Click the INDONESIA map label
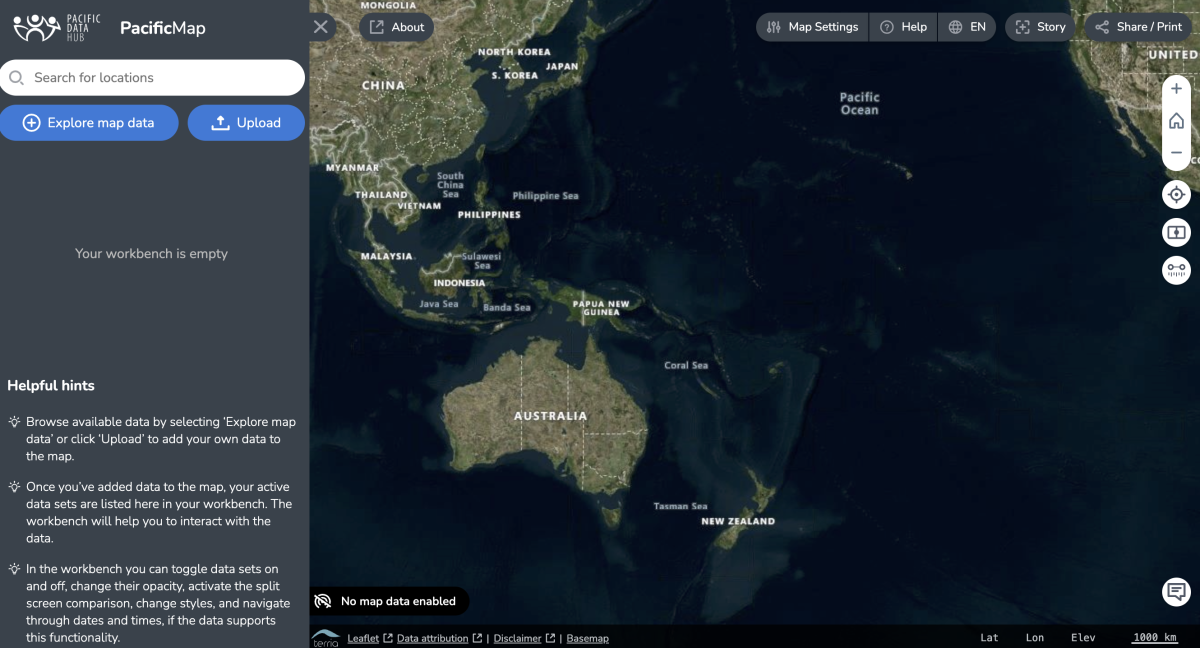 click(459, 283)
